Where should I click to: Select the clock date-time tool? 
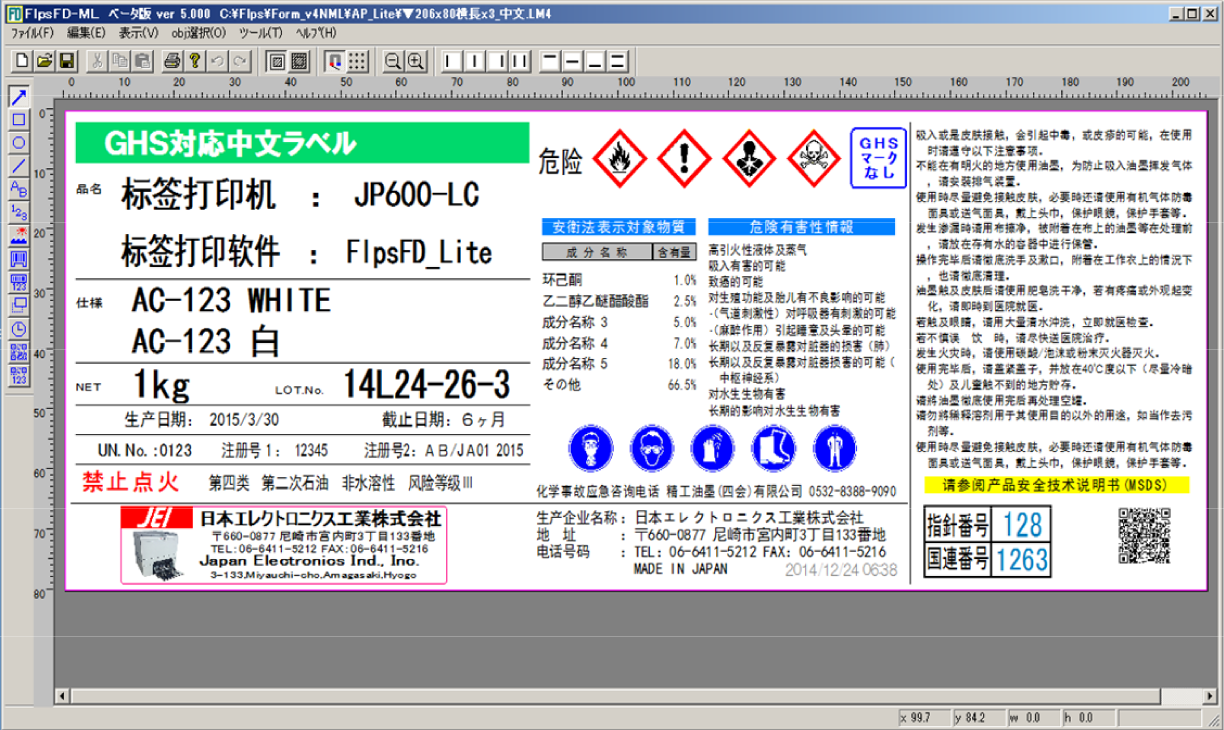(18, 327)
